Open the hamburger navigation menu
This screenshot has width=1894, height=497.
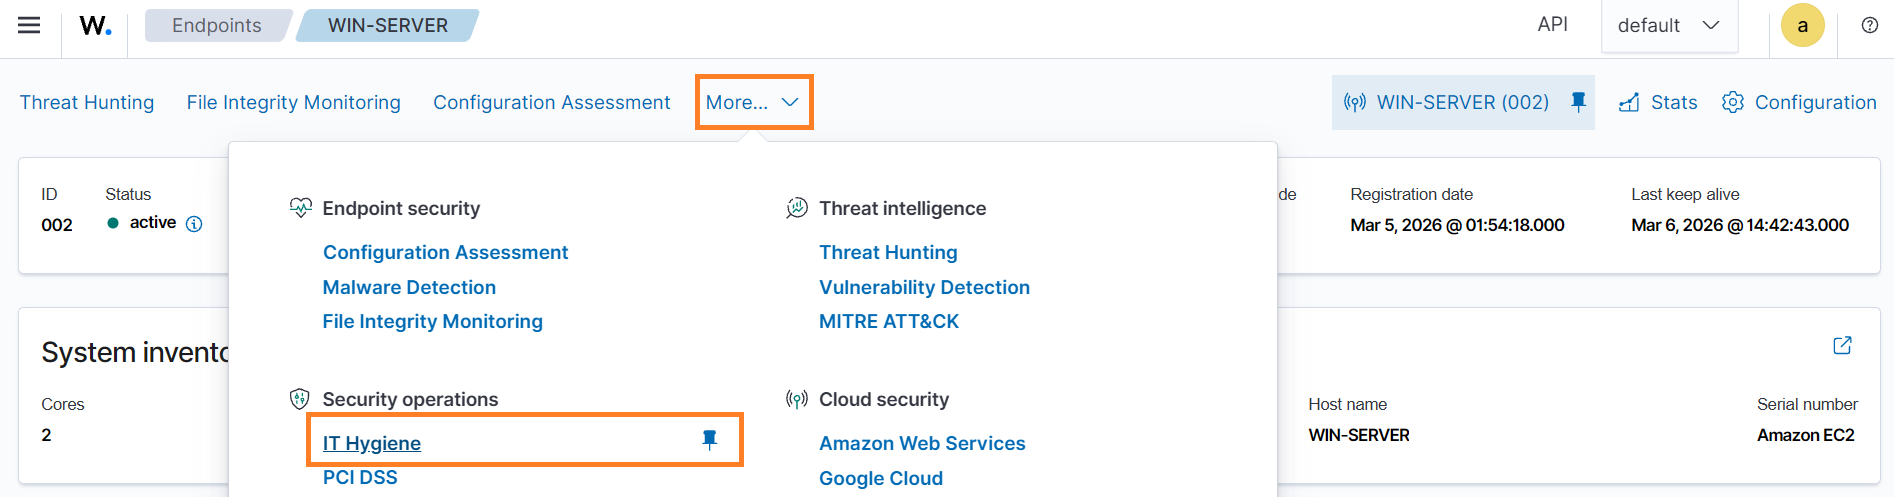coord(29,25)
